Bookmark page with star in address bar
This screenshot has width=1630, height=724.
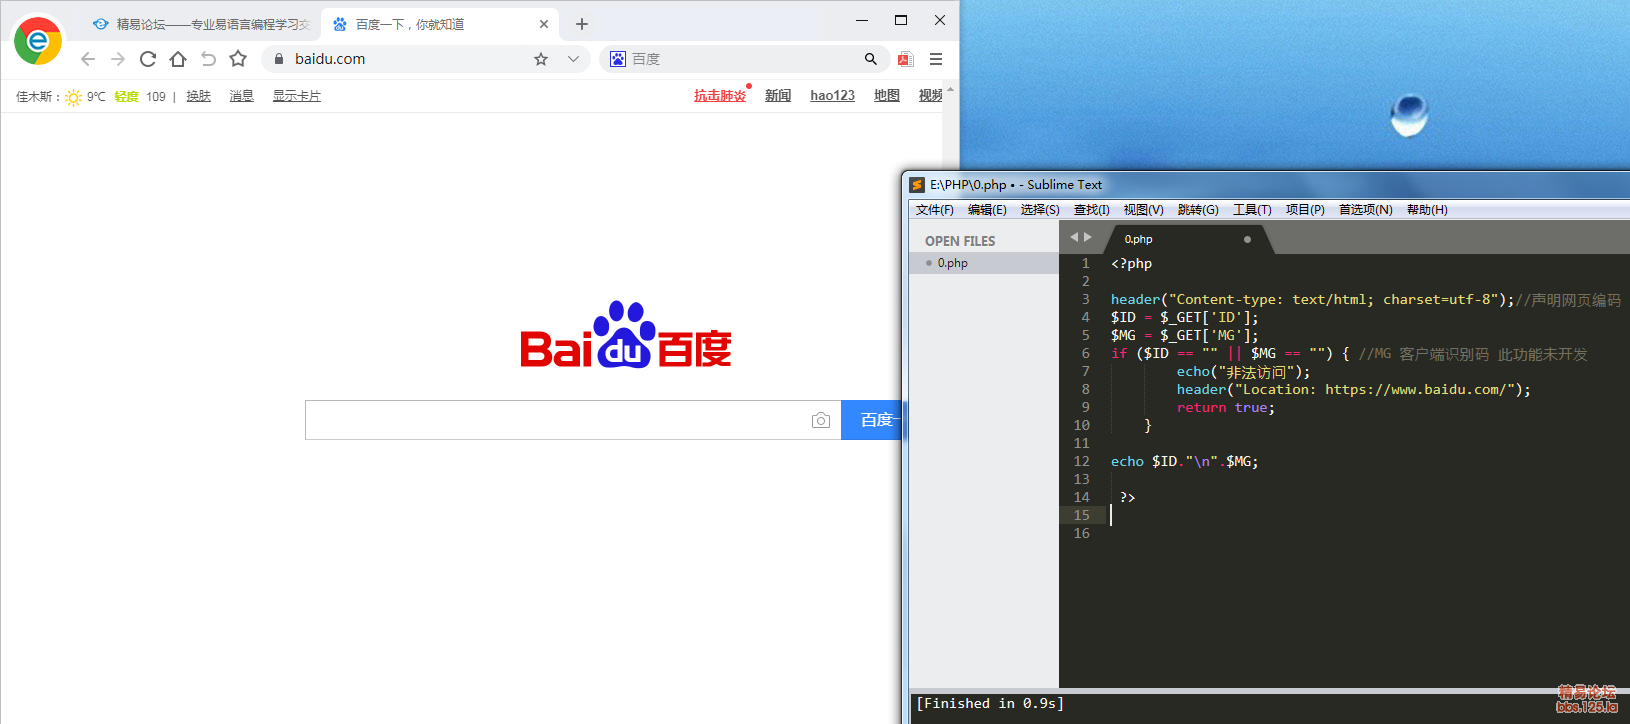point(541,59)
